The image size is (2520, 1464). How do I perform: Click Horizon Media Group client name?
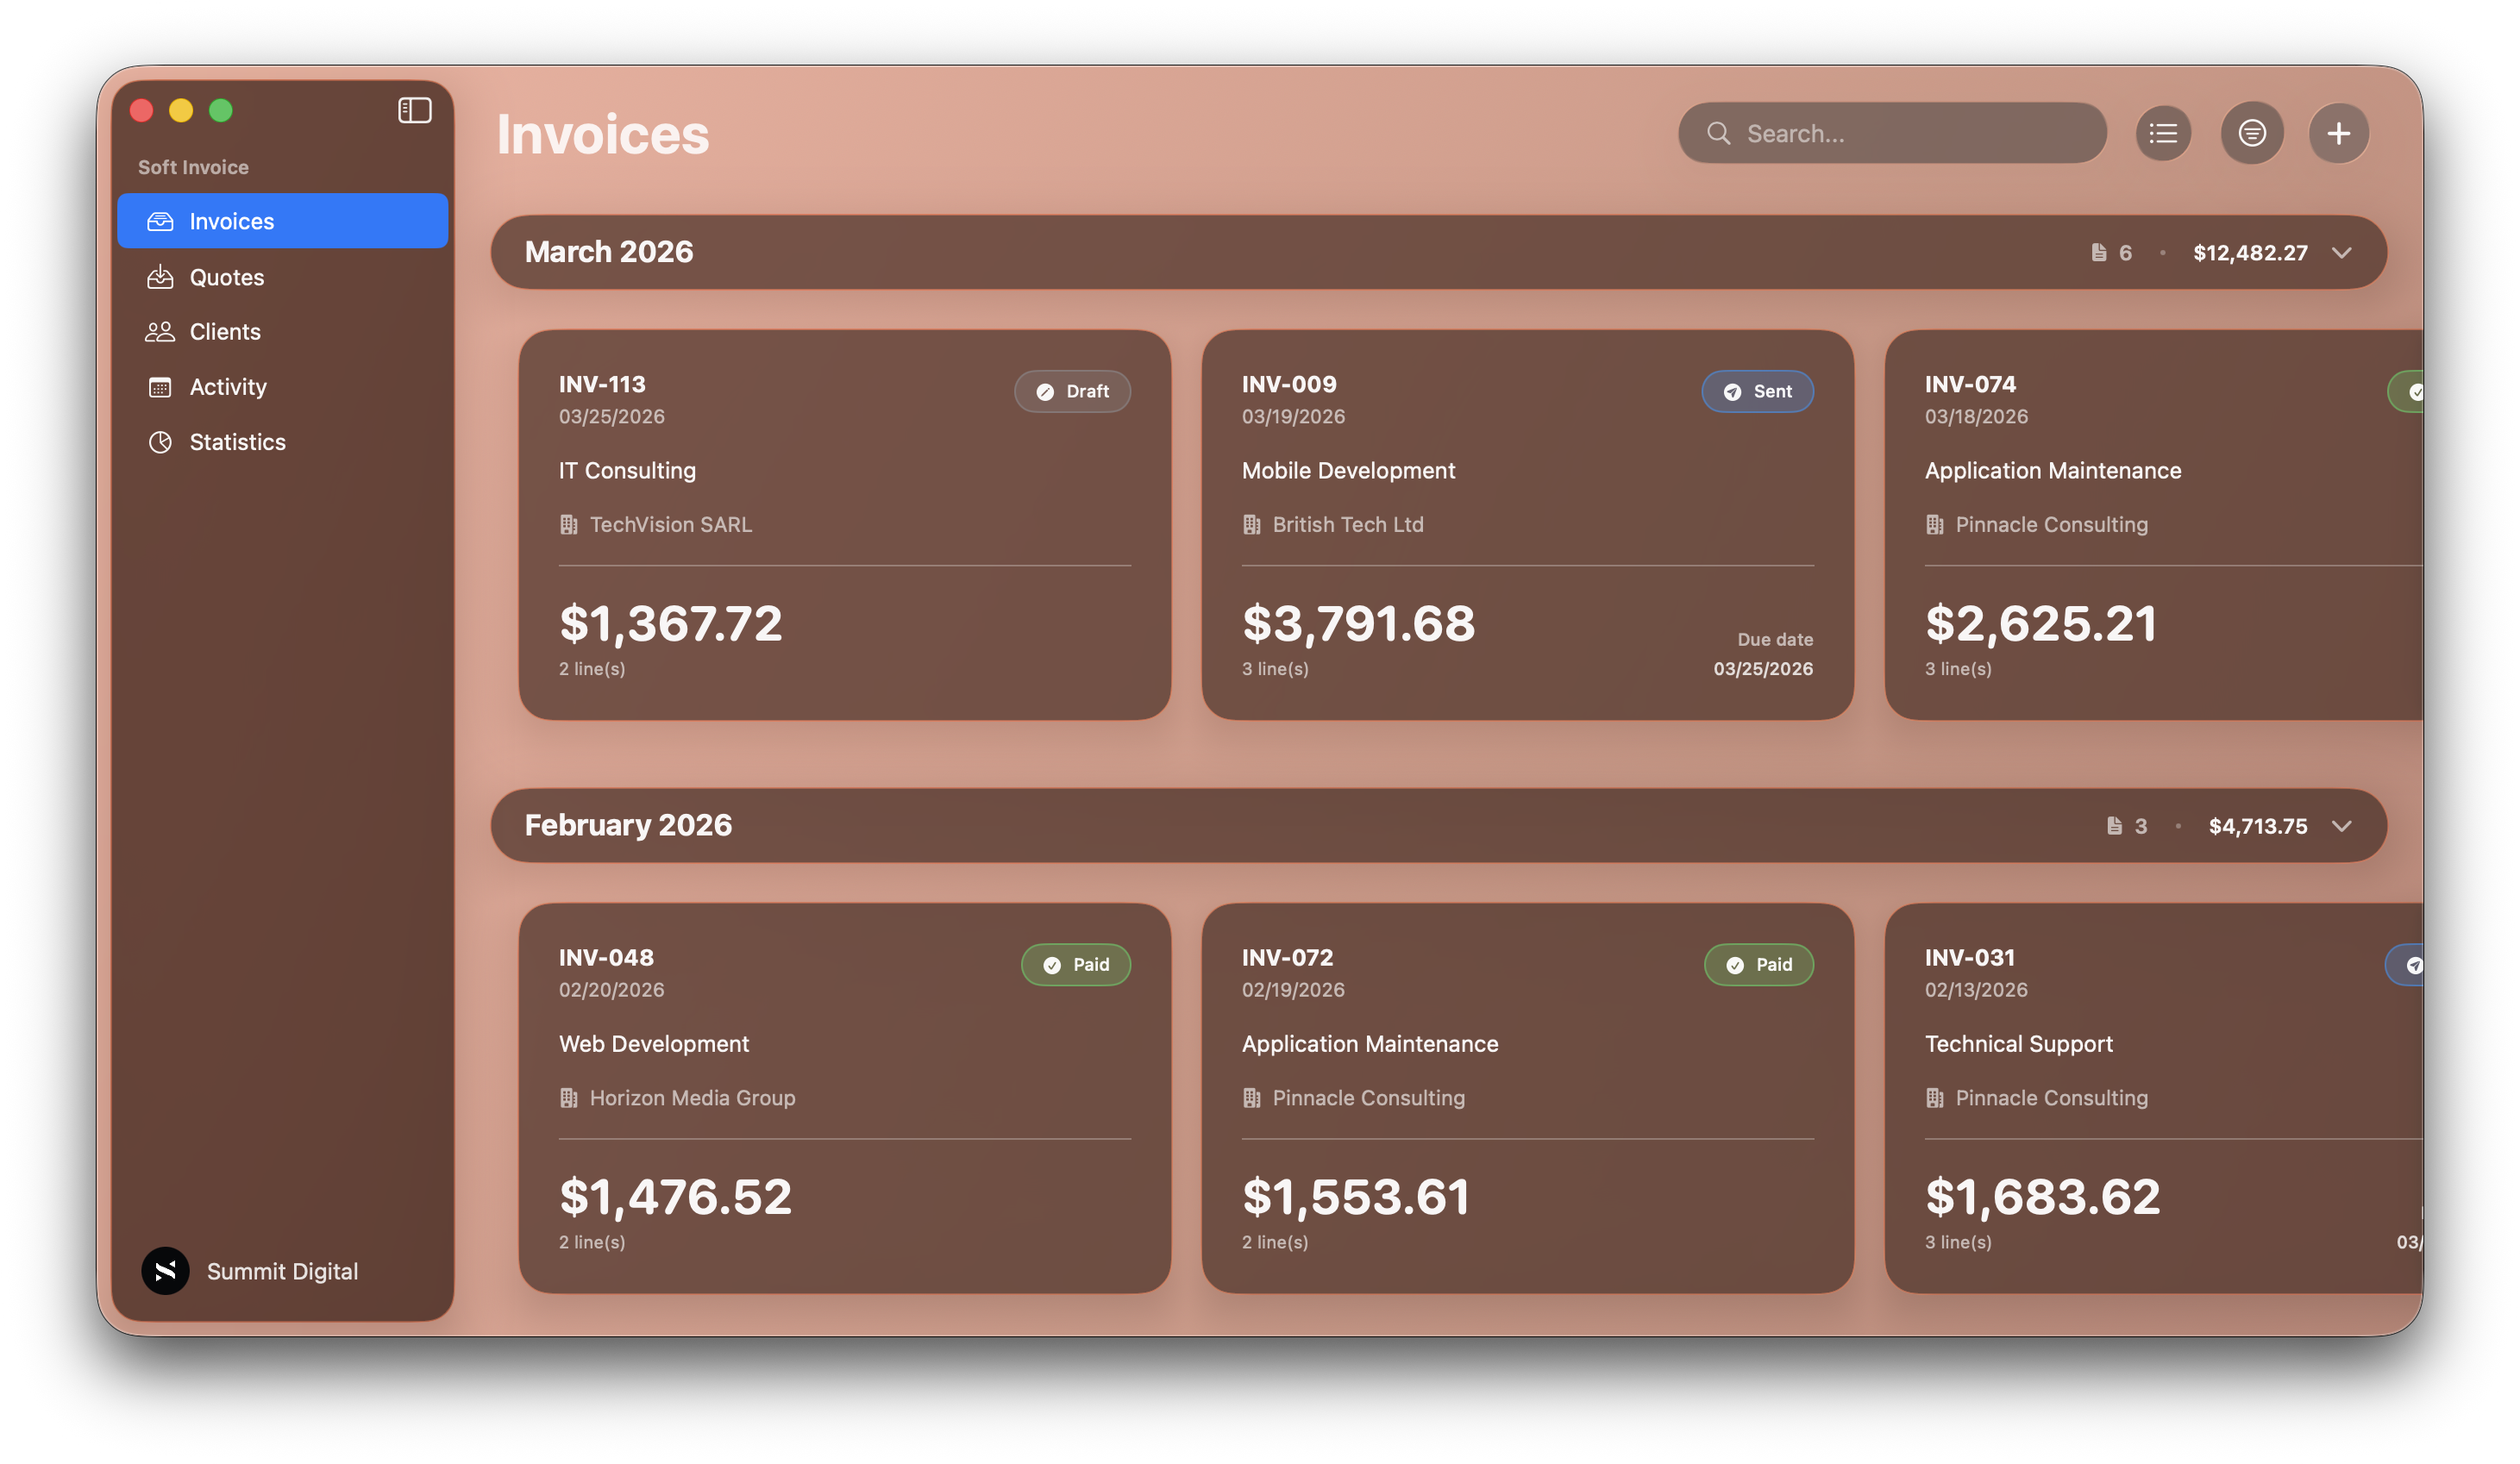point(692,1098)
